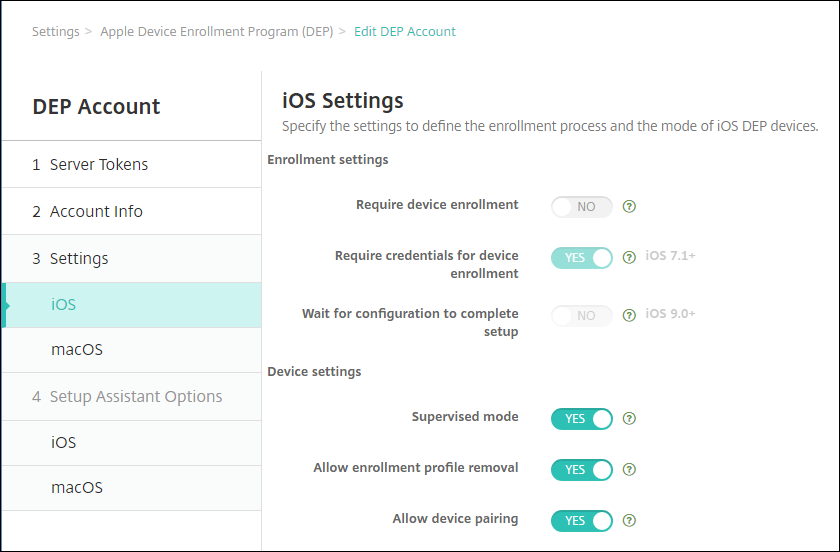
Task: Toggle Require device enrollment switch
Action: pyautogui.click(x=581, y=207)
